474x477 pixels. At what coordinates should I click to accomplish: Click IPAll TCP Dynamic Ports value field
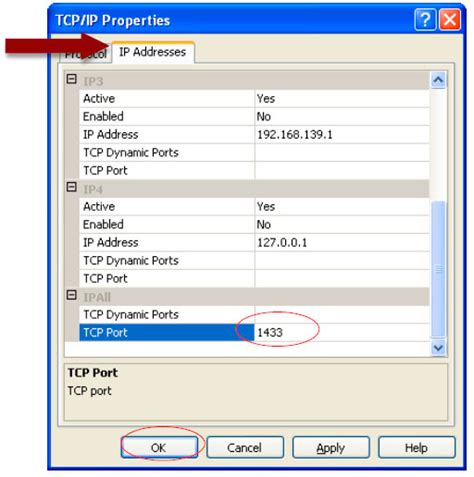(342, 315)
